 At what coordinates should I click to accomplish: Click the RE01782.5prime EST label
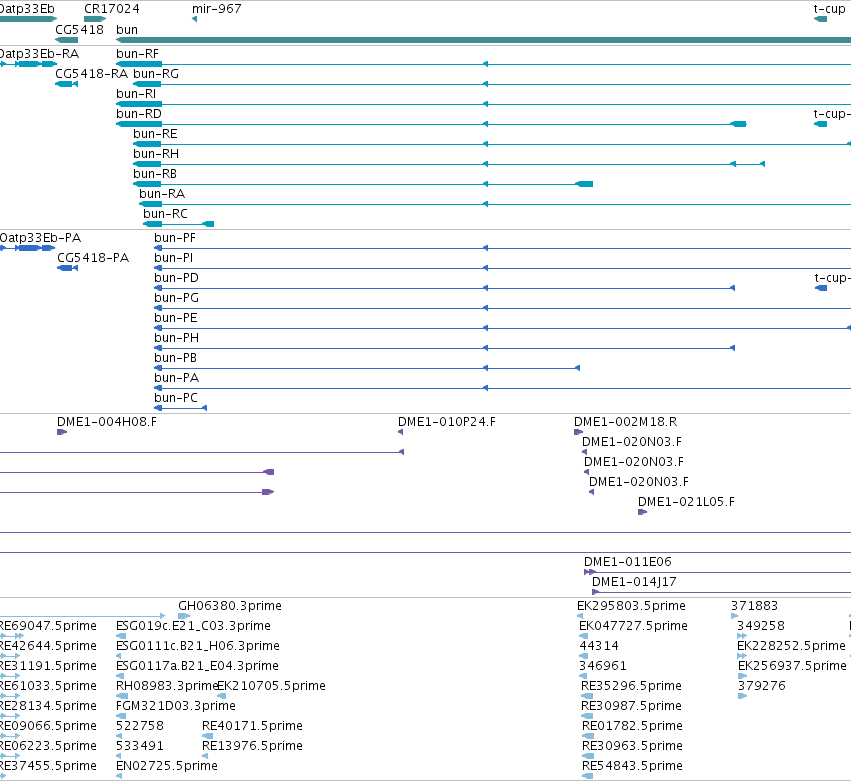(x=632, y=726)
